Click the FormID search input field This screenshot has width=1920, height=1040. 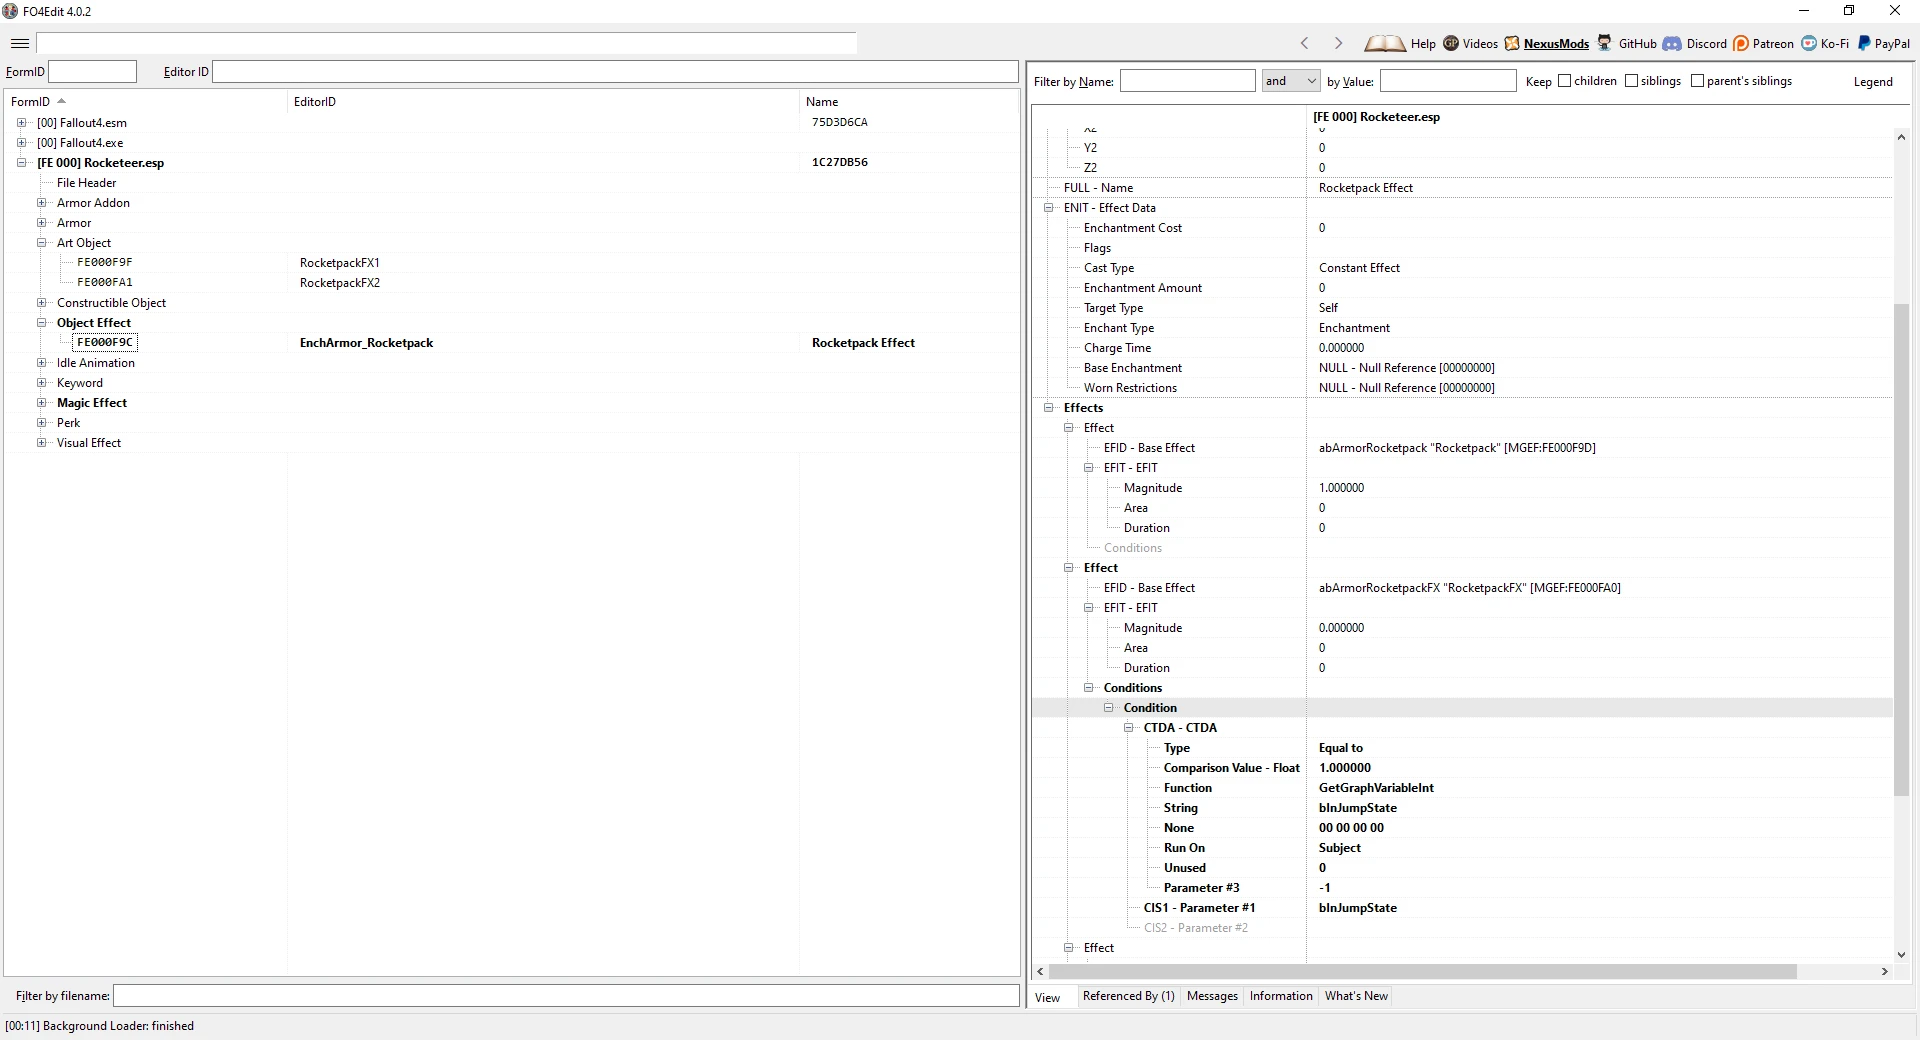pos(92,72)
